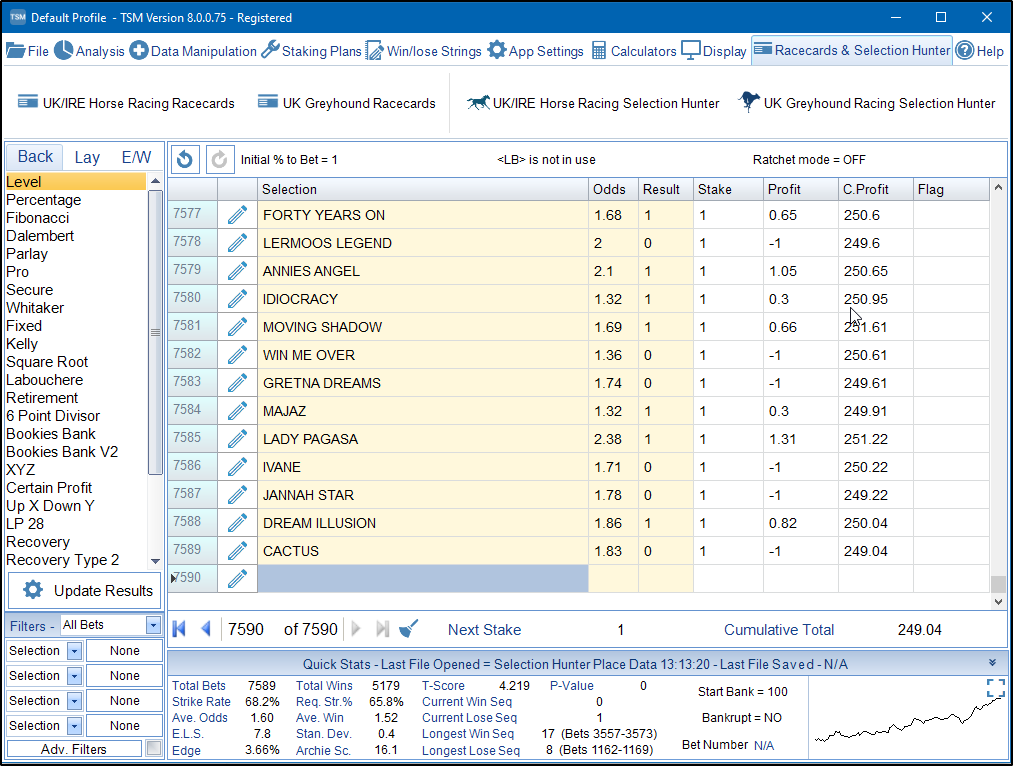Jump to first record navigation arrow
Screen dimensions: 1013x766
tap(180, 629)
